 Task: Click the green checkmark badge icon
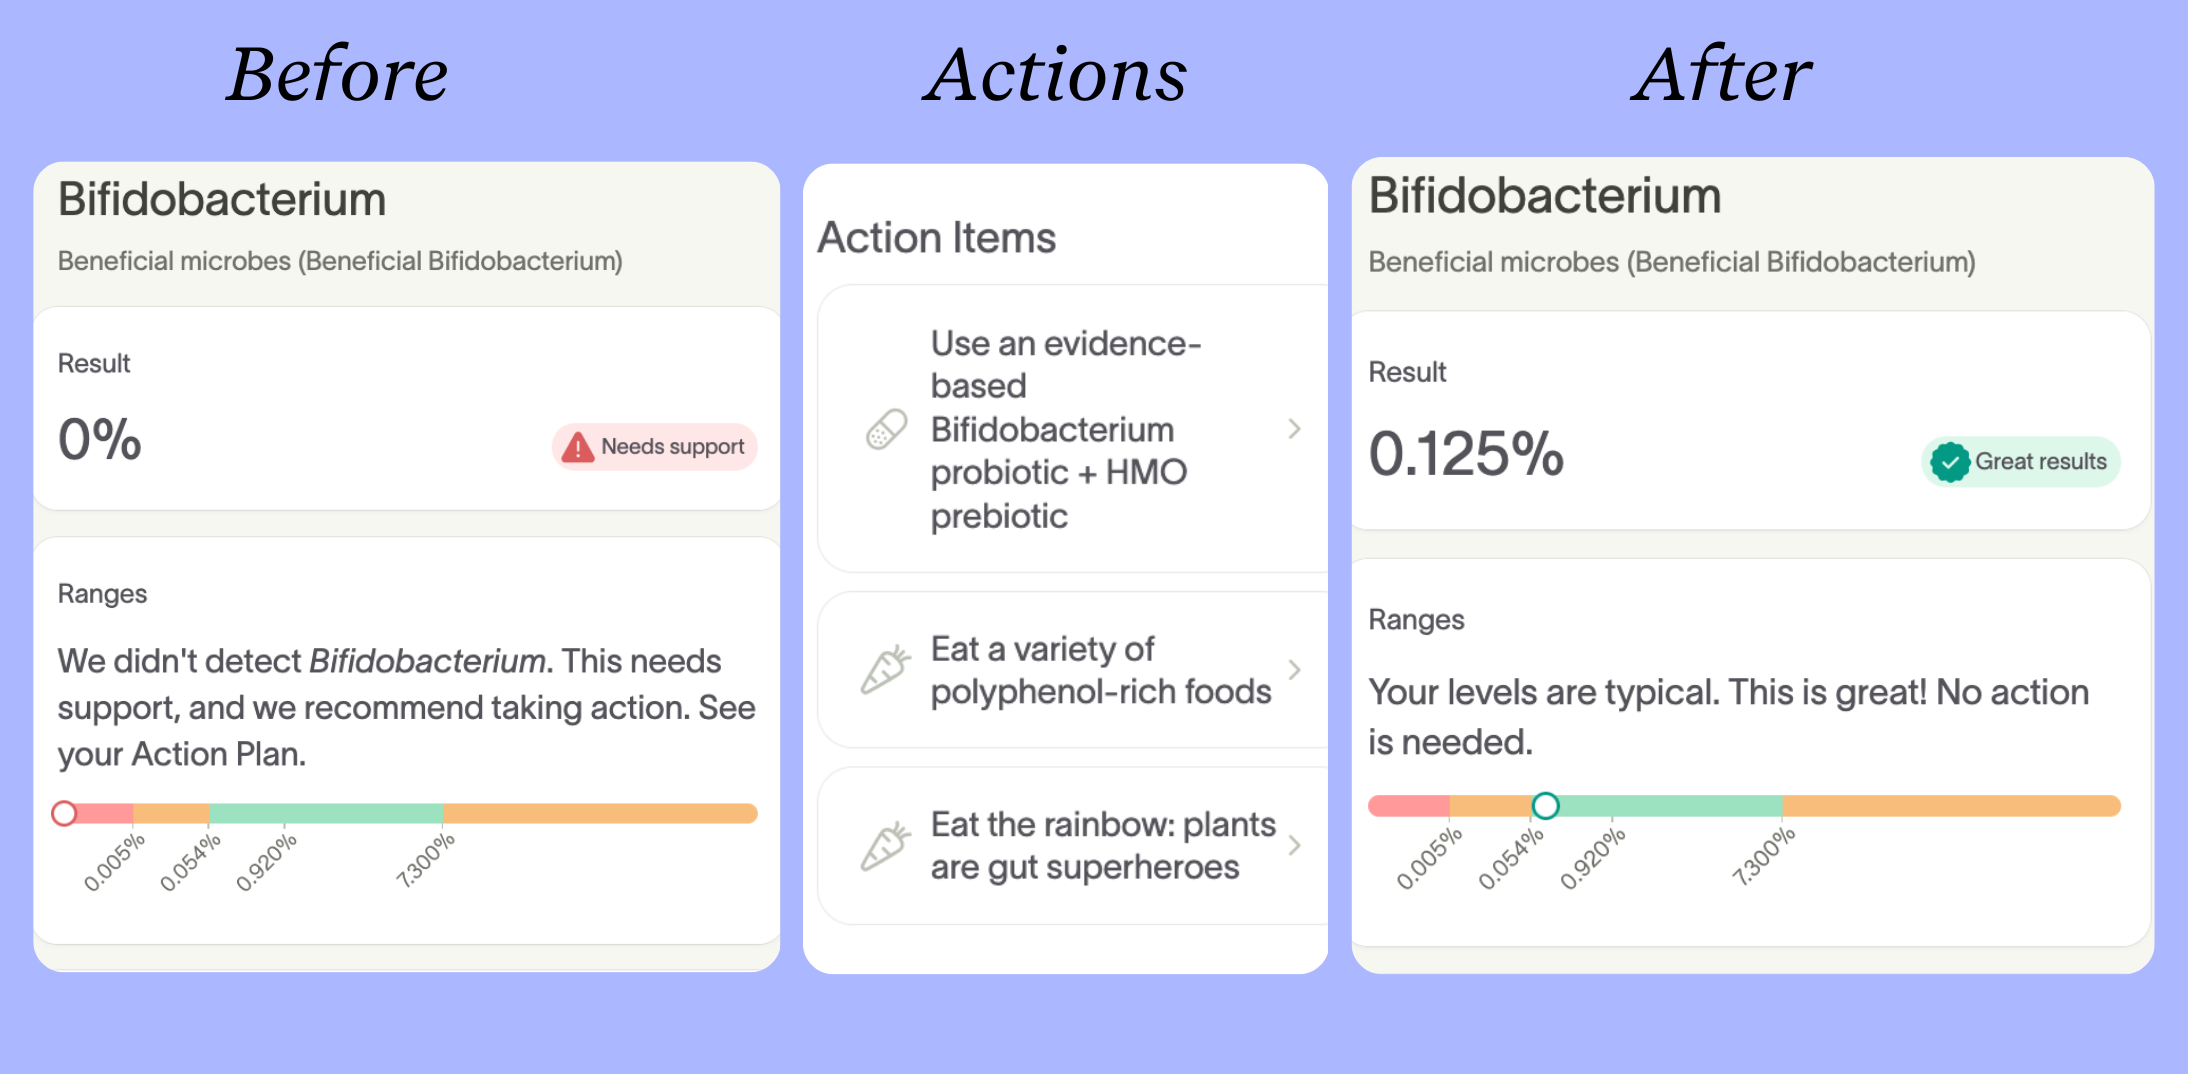tap(1951, 461)
